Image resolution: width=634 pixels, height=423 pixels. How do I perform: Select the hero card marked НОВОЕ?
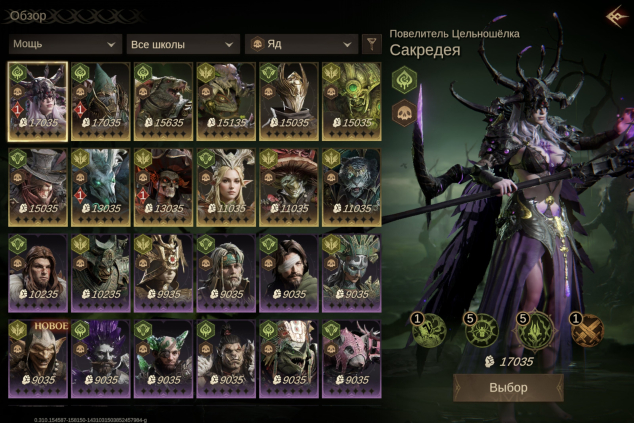click(x=38, y=359)
